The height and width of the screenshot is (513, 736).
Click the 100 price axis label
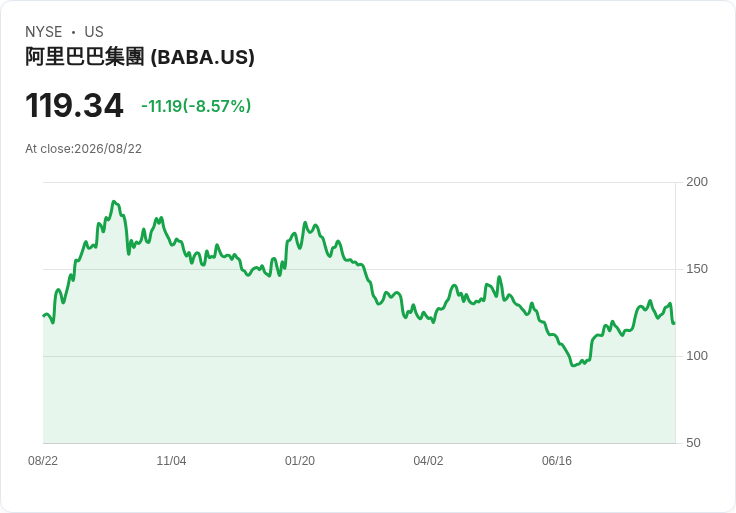click(x=697, y=356)
